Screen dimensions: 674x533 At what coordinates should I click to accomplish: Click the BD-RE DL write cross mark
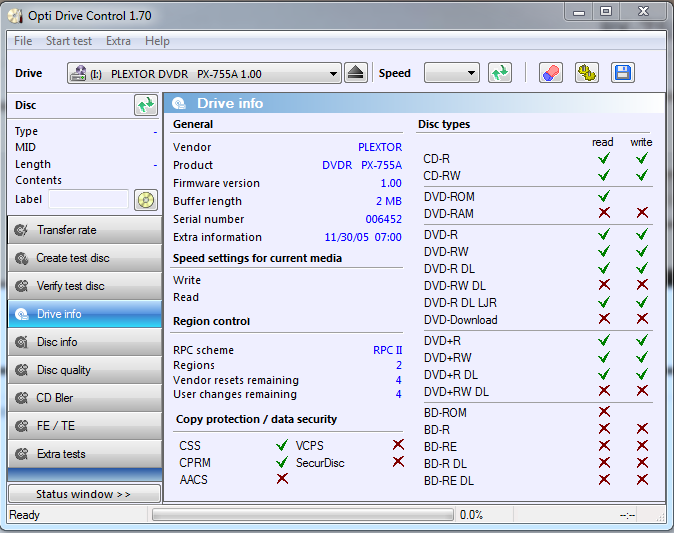point(643,479)
